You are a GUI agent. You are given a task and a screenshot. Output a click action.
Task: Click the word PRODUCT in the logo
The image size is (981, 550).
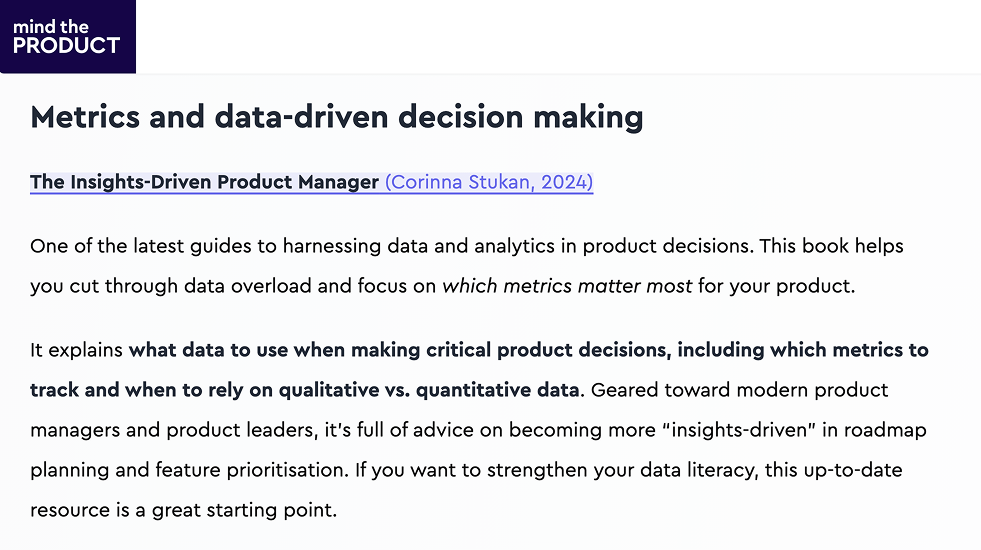[x=66, y=46]
